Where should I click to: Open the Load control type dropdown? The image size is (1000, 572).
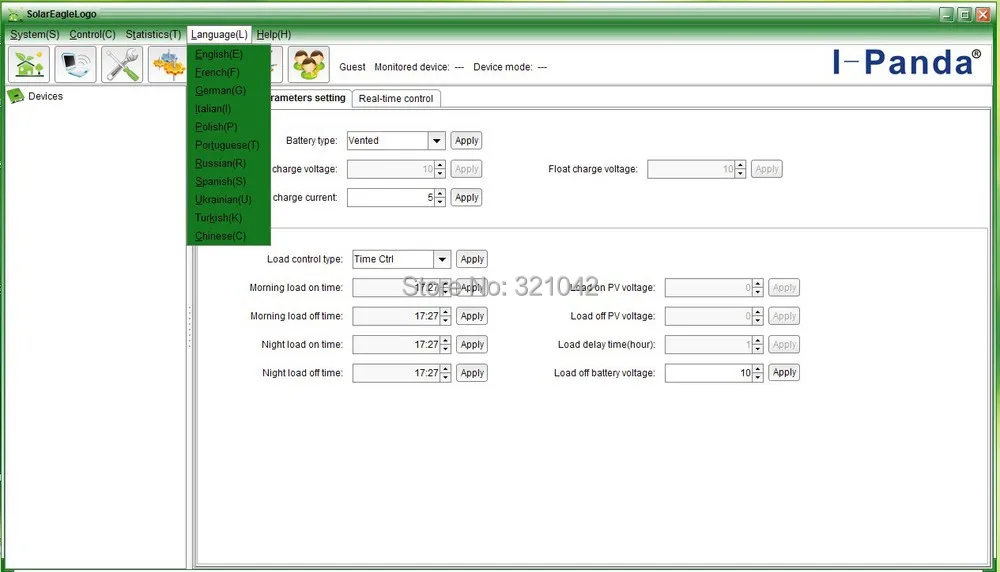pos(442,259)
